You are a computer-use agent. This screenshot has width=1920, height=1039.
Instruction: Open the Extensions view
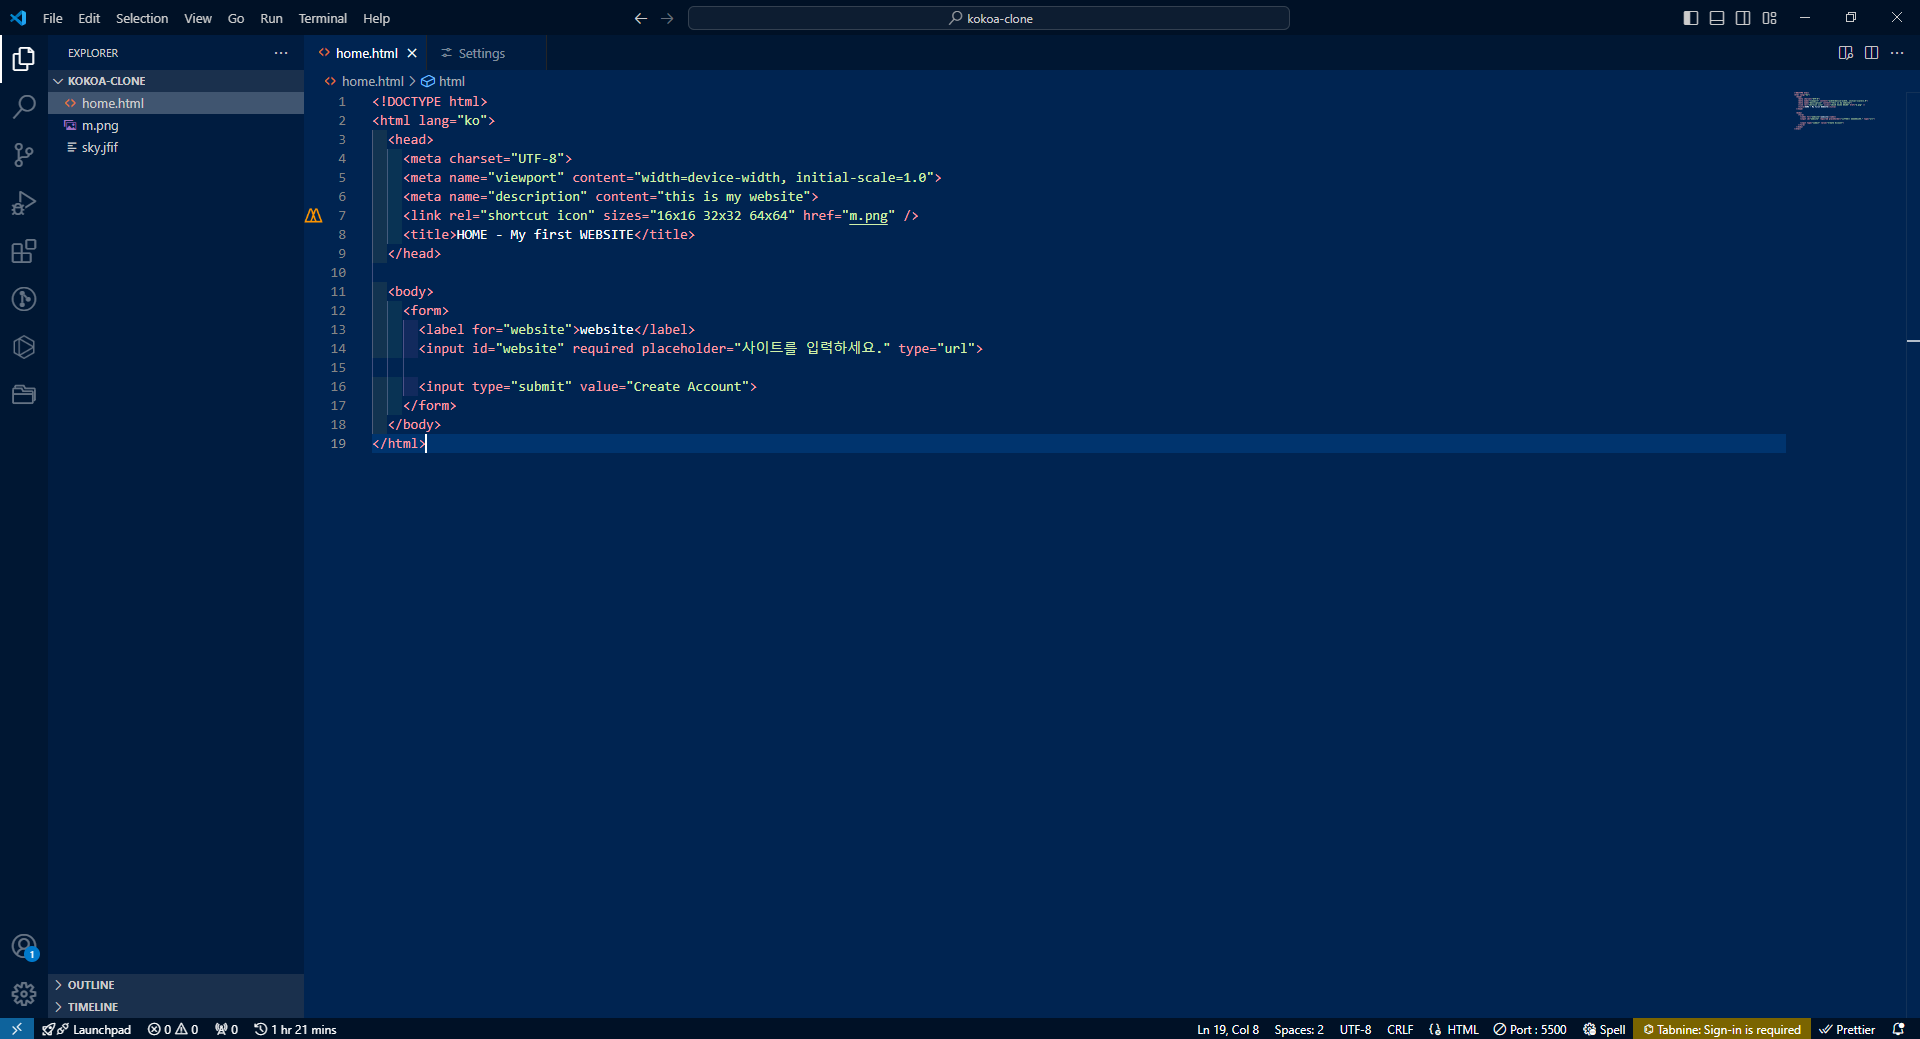[x=24, y=251]
